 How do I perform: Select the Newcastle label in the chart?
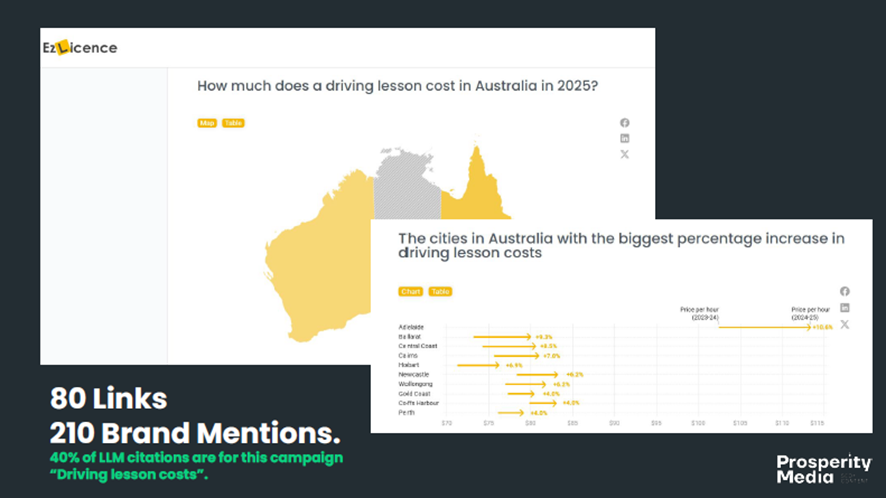pos(414,374)
